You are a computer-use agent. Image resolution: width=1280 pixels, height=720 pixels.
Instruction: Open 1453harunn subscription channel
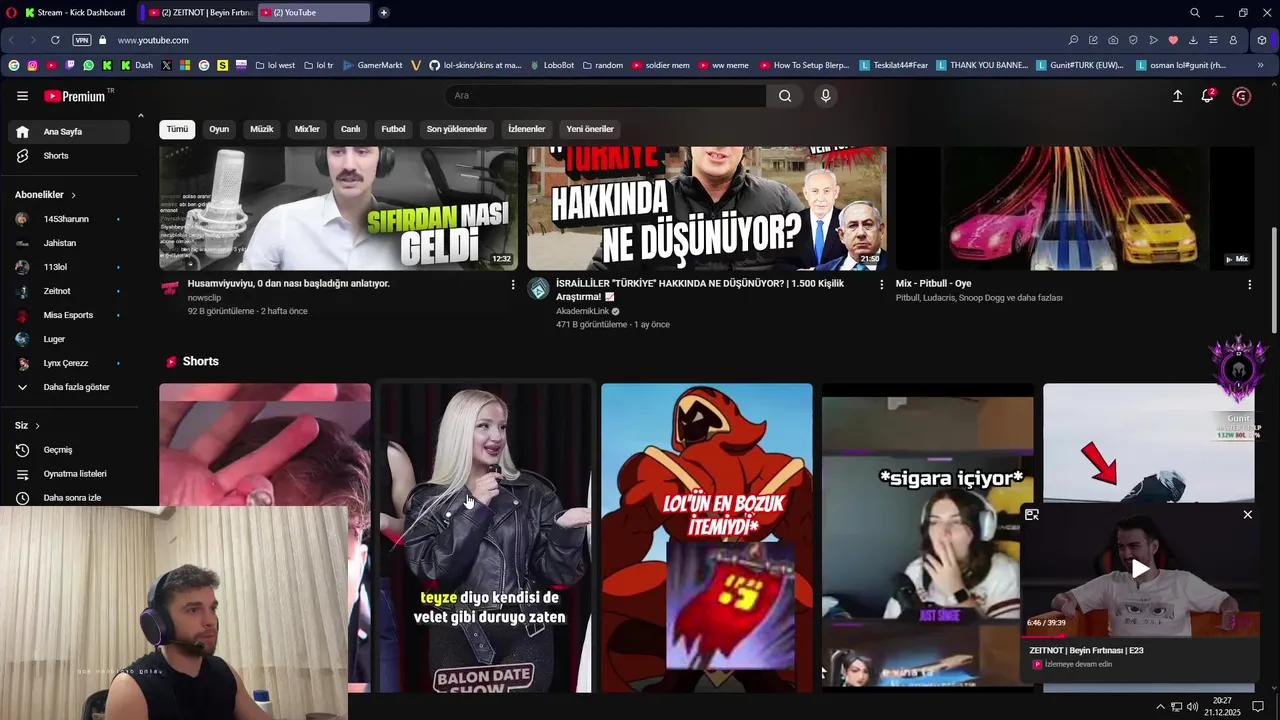(68, 219)
